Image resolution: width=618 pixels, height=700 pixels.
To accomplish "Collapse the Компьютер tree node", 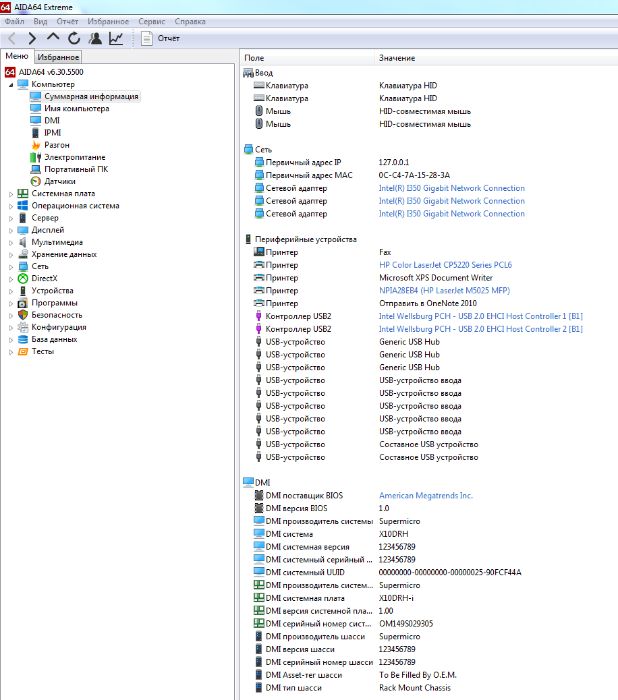I will [x=11, y=84].
